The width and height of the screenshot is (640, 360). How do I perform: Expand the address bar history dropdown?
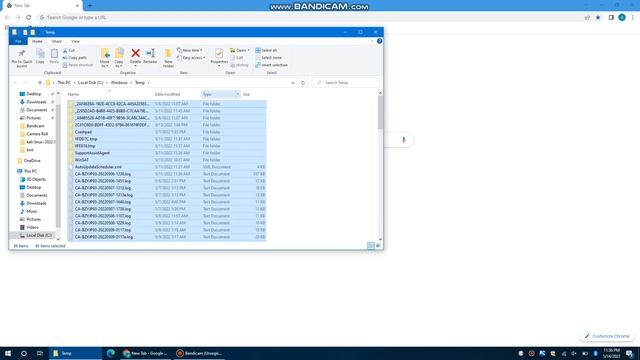[293, 83]
